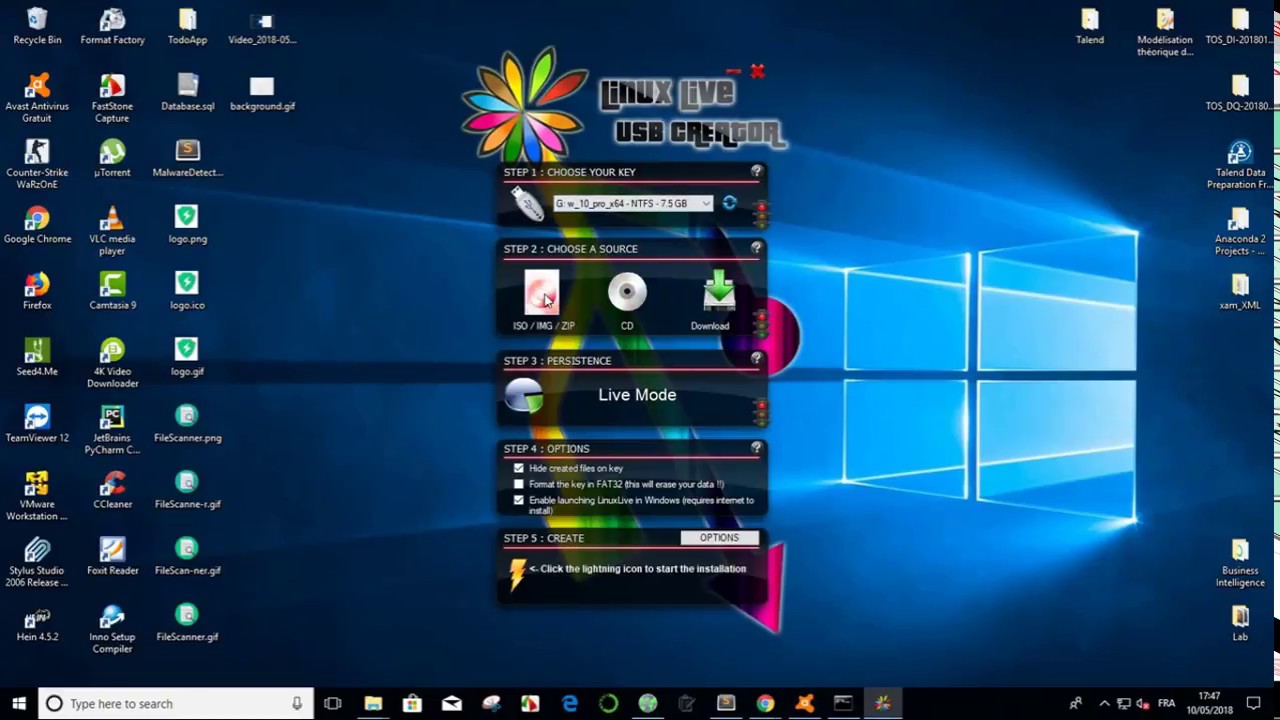Screen dimensions: 1280x720
Task: Click the Type here to search box
Action: [x=176, y=703]
